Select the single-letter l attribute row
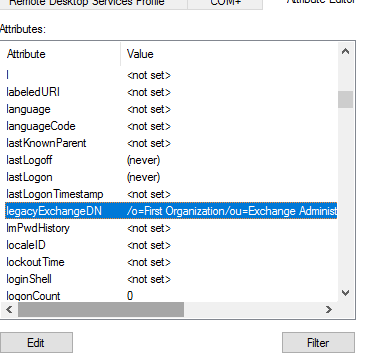 click(x=171, y=75)
